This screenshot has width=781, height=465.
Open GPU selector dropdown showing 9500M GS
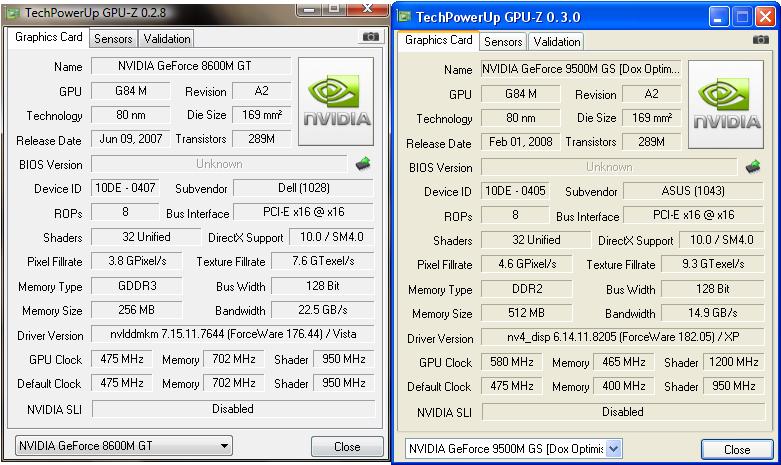pos(513,449)
